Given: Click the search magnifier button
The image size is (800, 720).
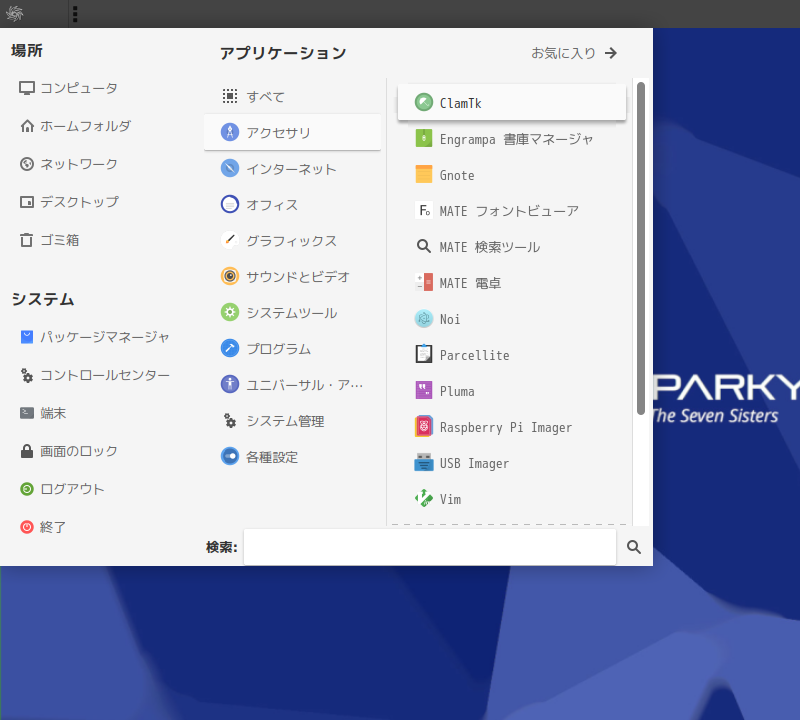Looking at the screenshot, I should coord(634,547).
